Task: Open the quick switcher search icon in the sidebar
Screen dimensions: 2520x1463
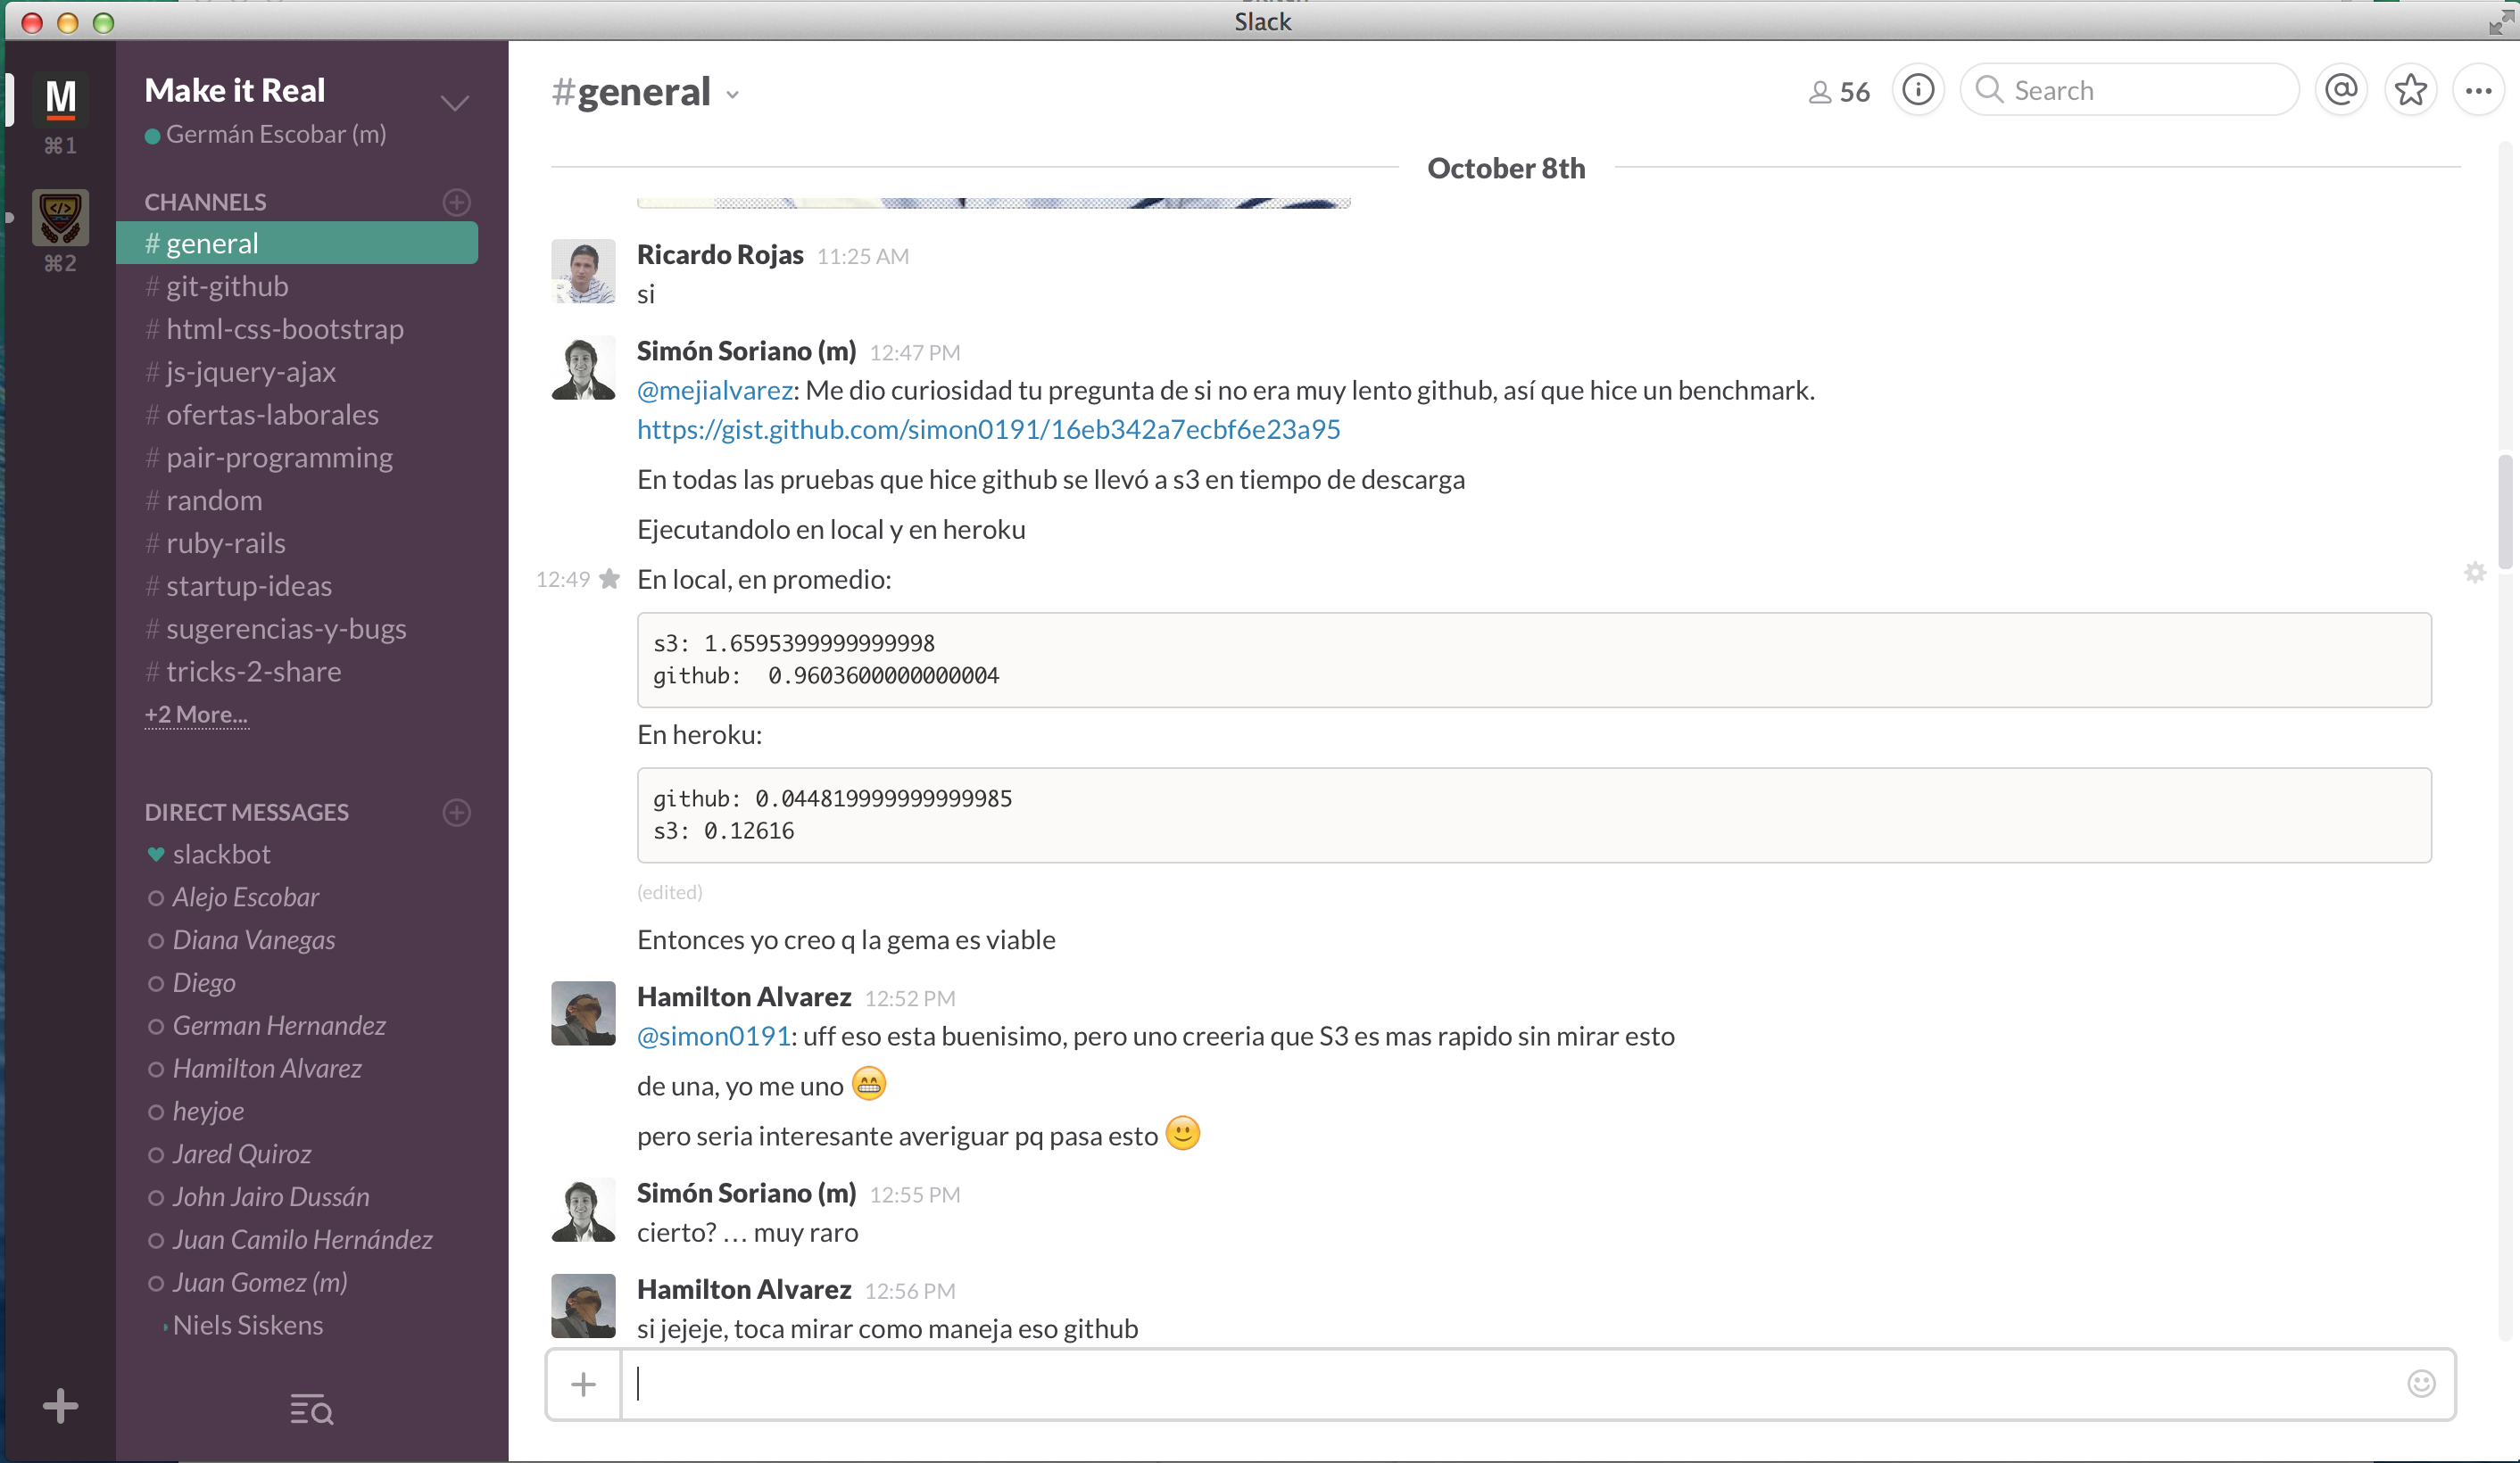Action: click(308, 1410)
